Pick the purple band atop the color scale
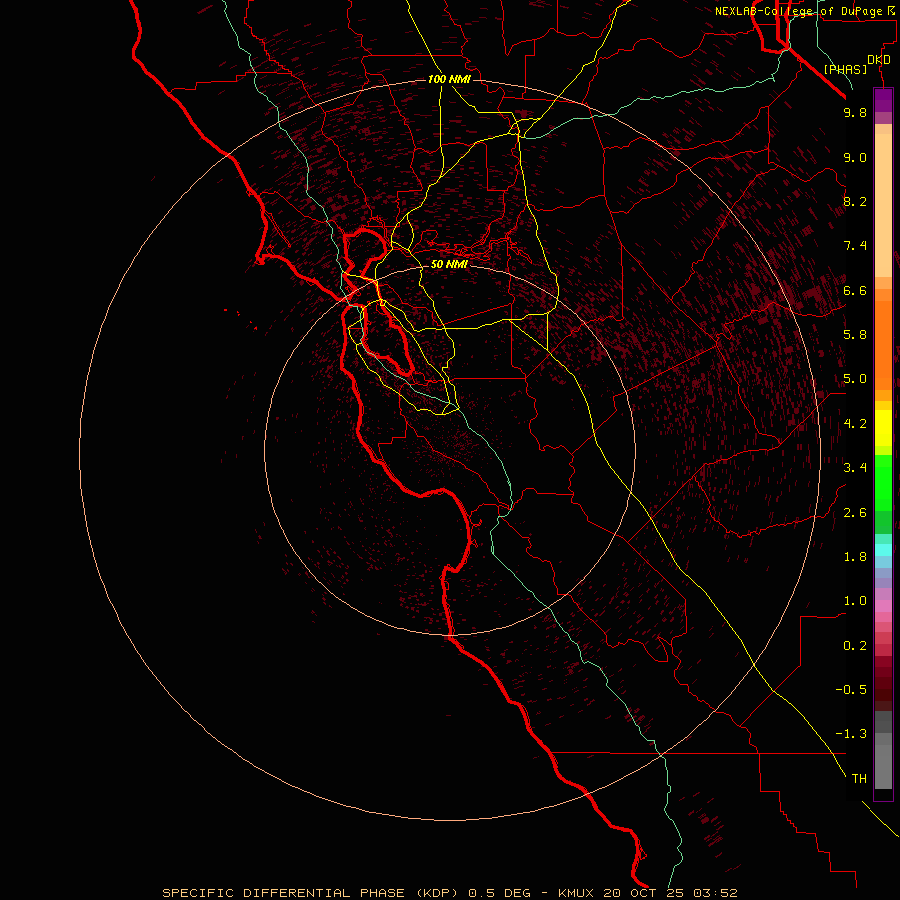Image resolution: width=900 pixels, height=900 pixels. point(883,100)
